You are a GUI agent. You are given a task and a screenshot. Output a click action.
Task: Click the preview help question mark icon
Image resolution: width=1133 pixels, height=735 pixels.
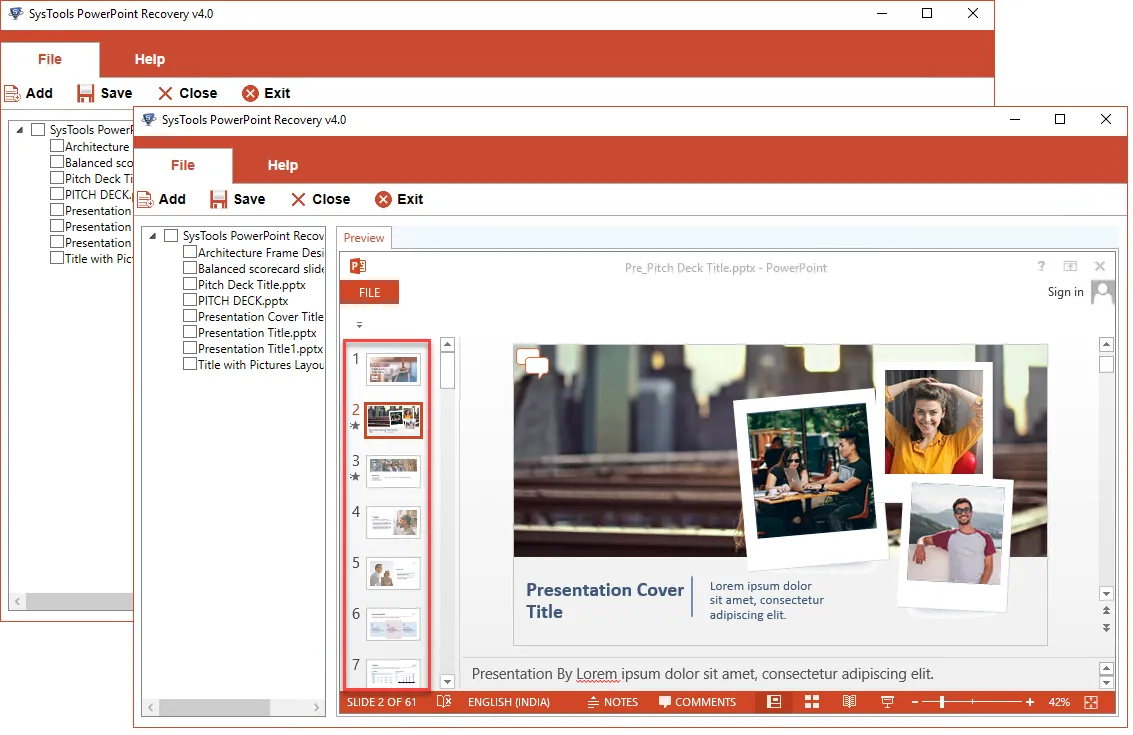(x=1041, y=266)
